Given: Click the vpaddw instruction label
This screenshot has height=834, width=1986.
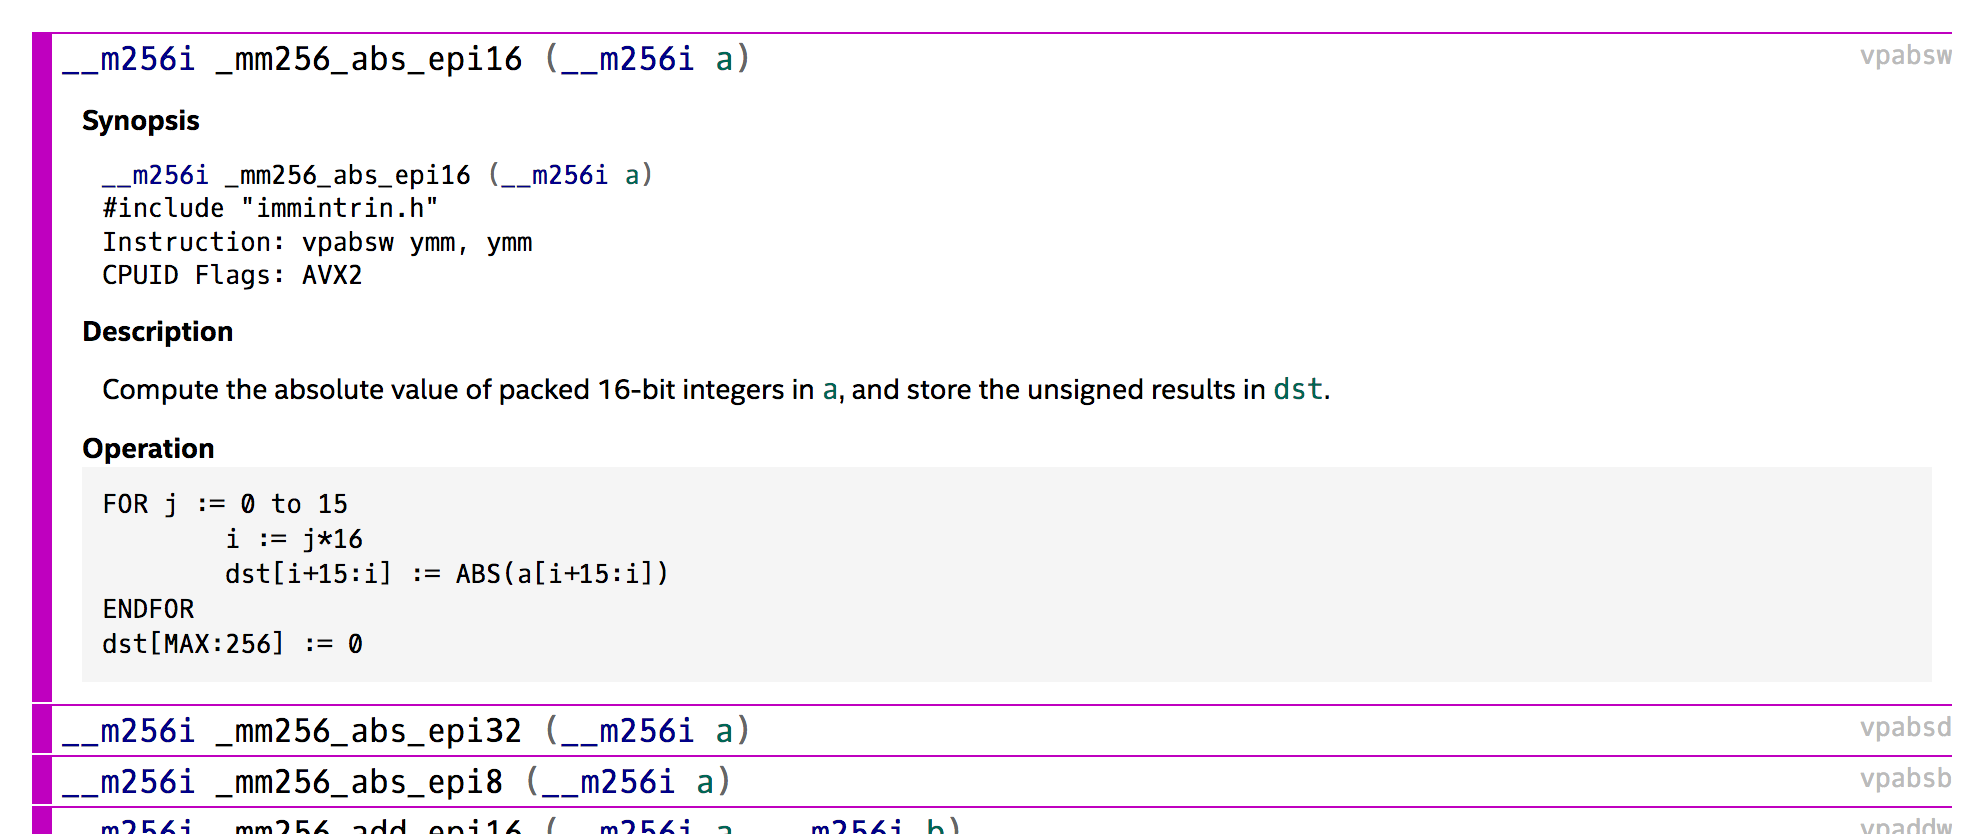Looking at the screenshot, I should pyautogui.click(x=1904, y=825).
